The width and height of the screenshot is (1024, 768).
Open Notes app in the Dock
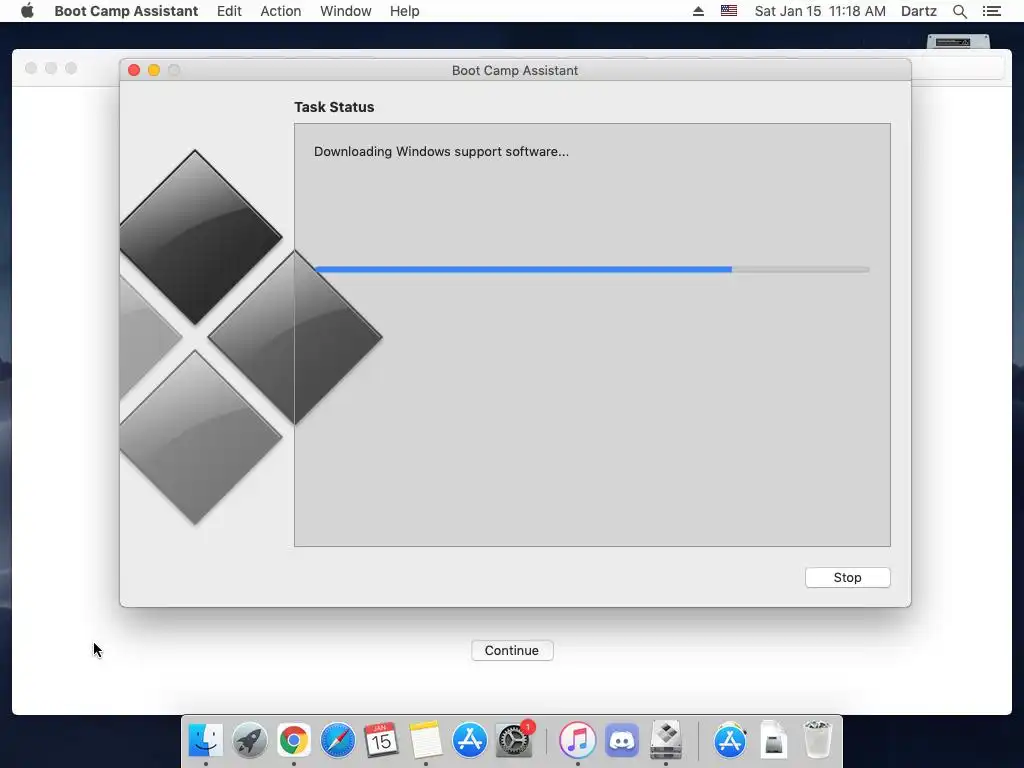(x=426, y=741)
